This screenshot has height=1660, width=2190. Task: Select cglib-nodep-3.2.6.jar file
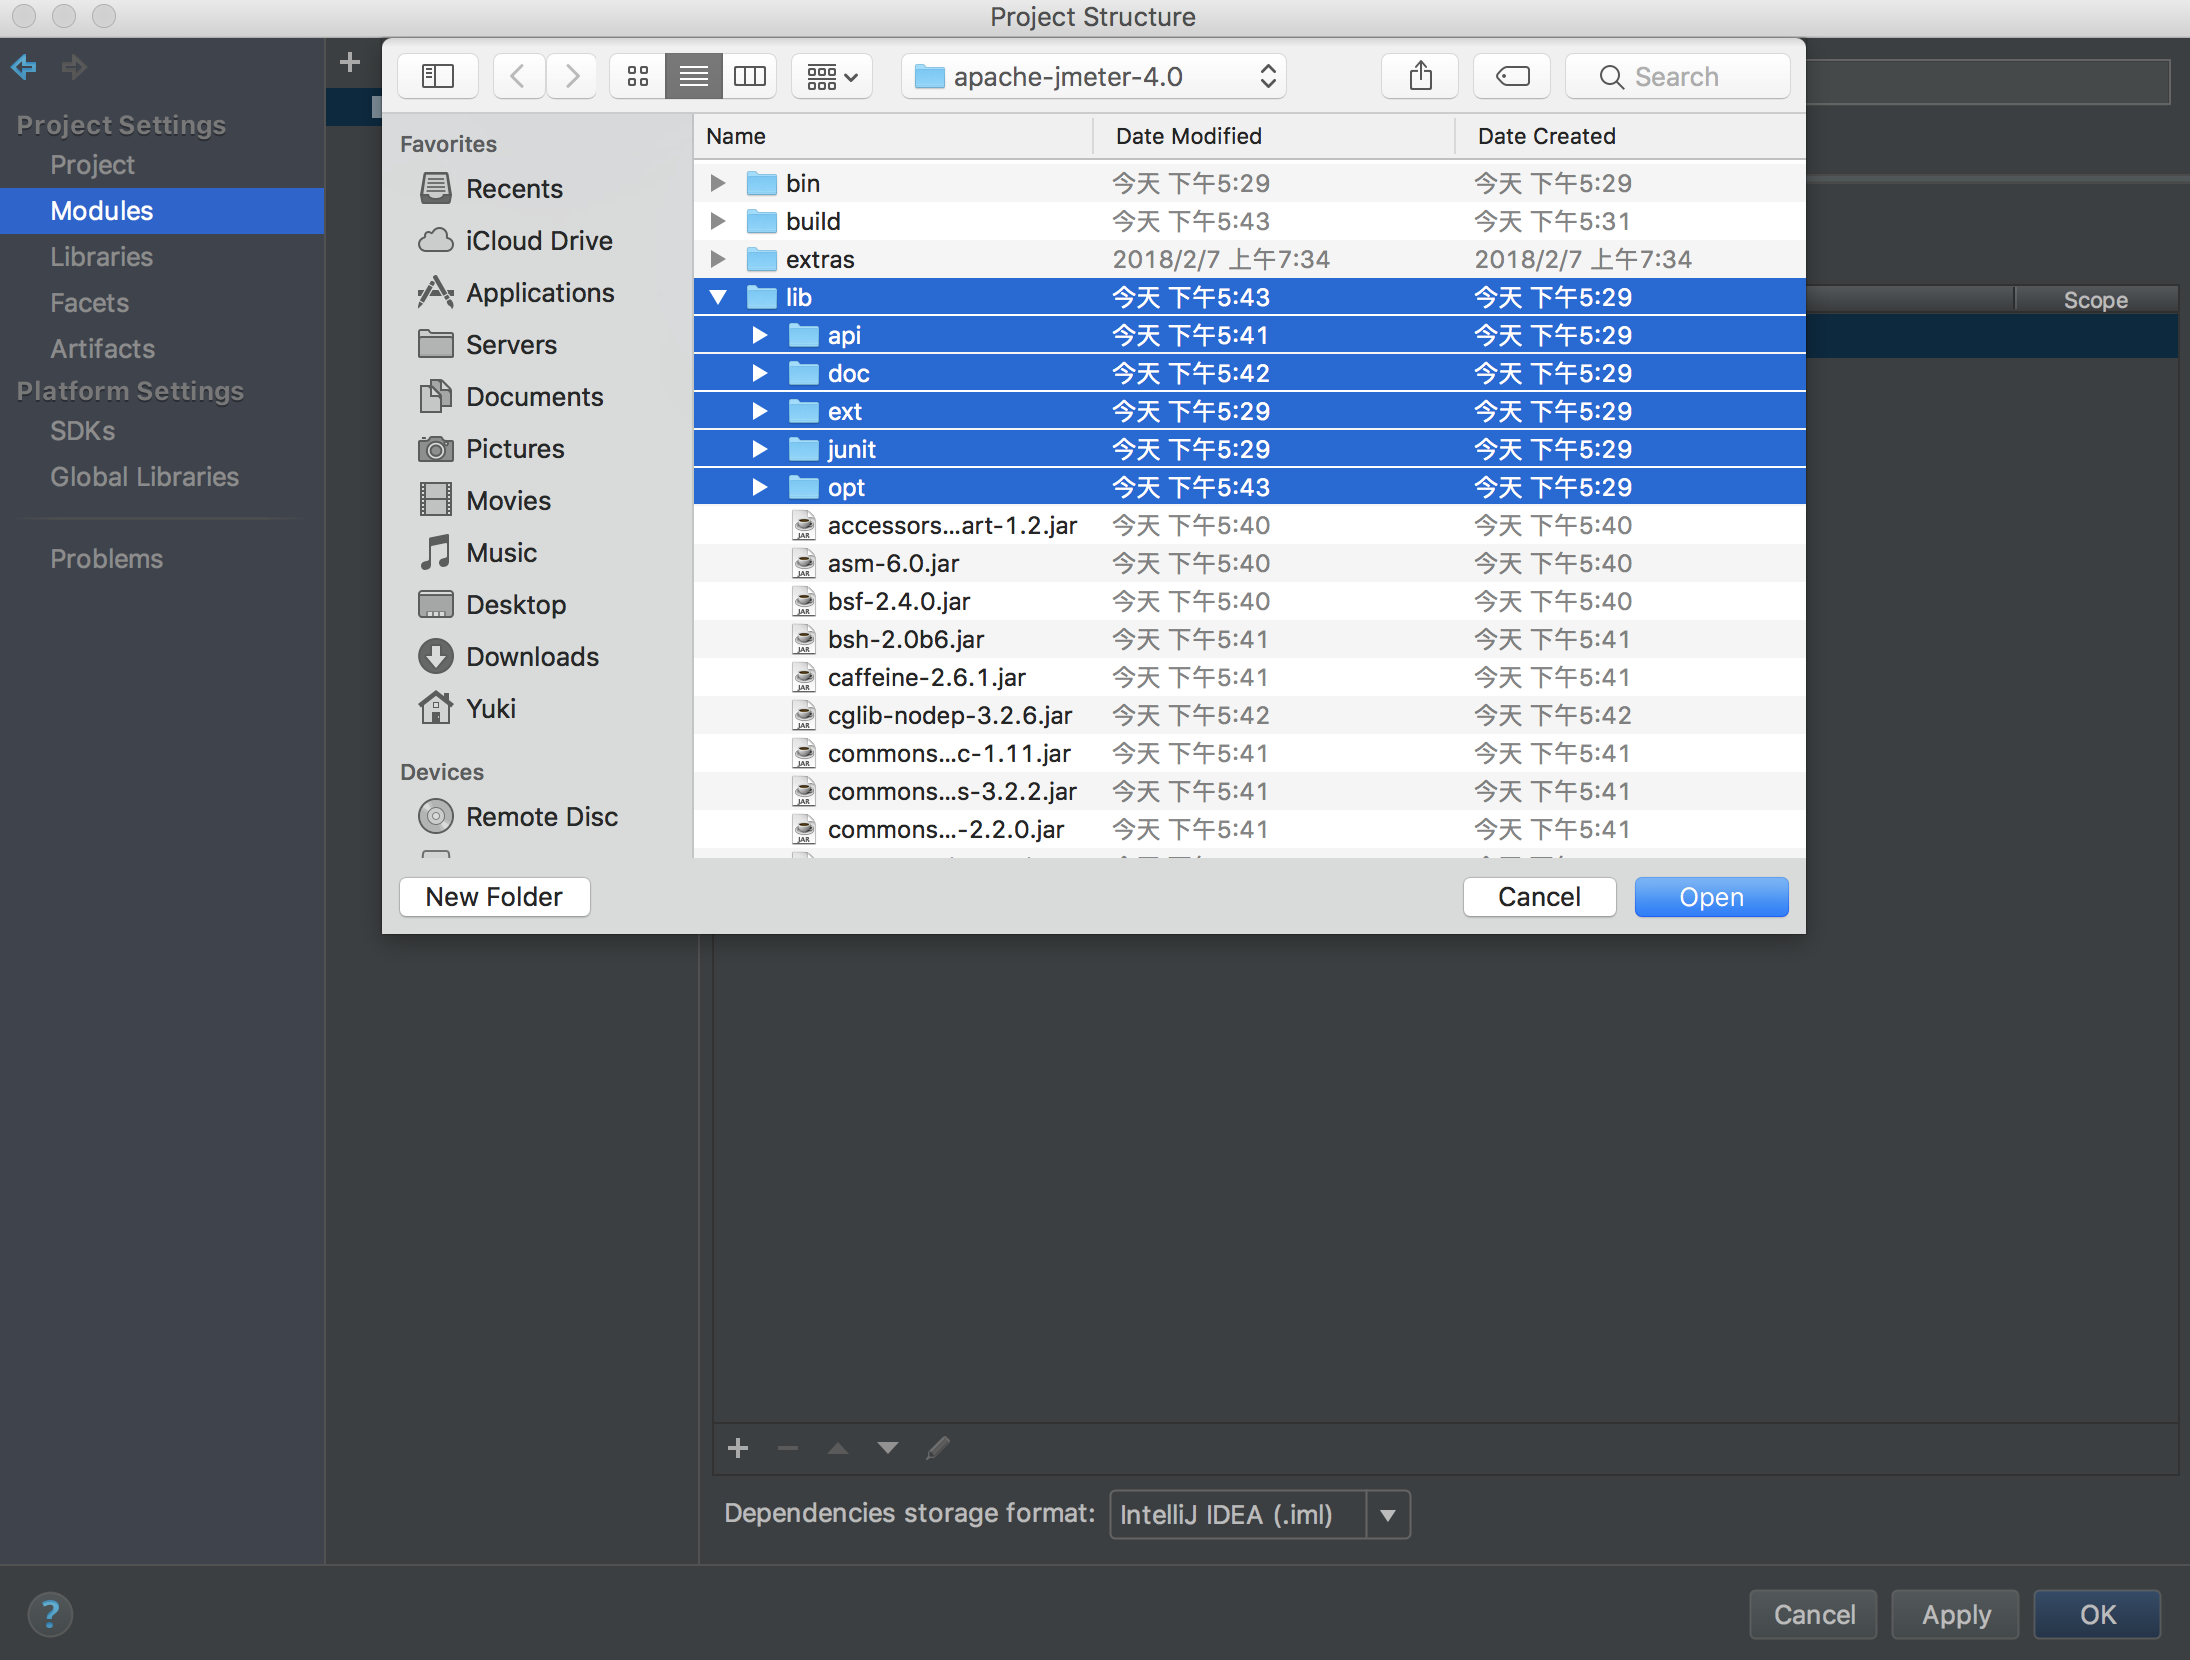1249,715
